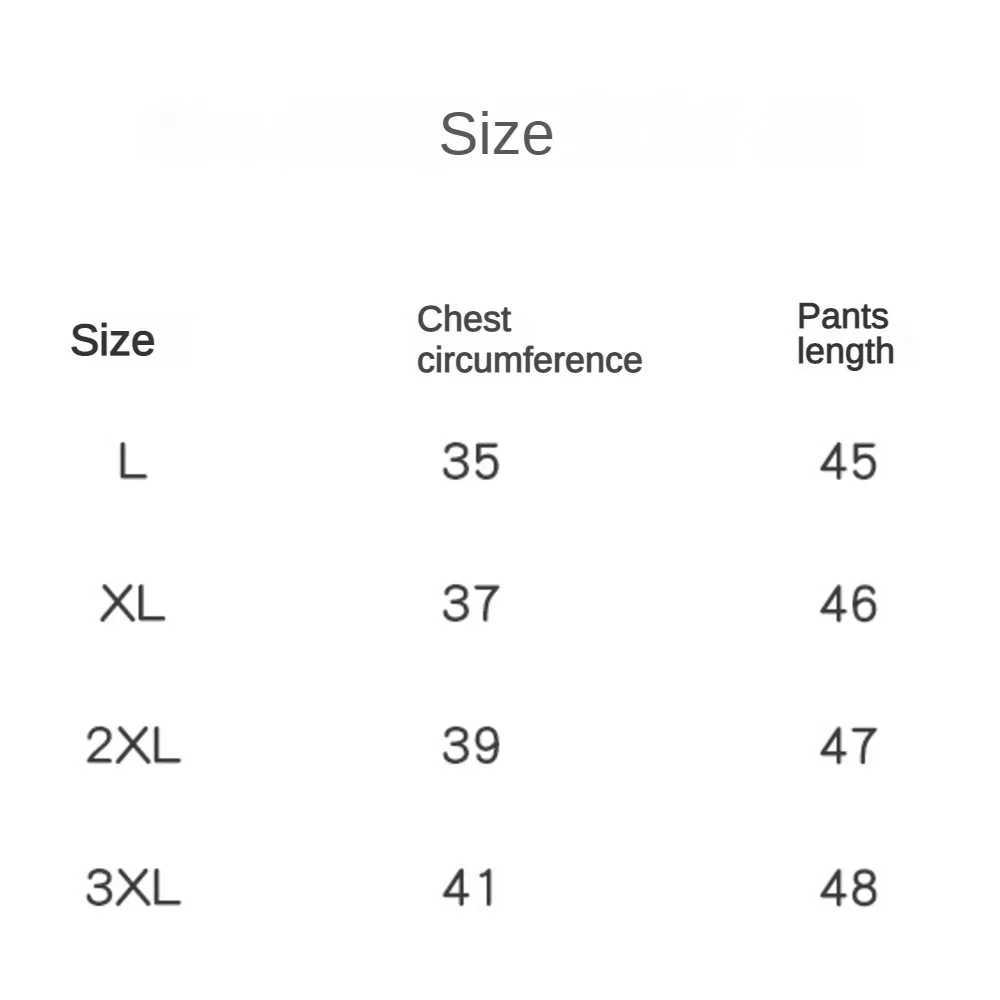Click the word Chest in header
Image resolution: width=1000 pixels, height=1000 pixels.
(x=463, y=320)
